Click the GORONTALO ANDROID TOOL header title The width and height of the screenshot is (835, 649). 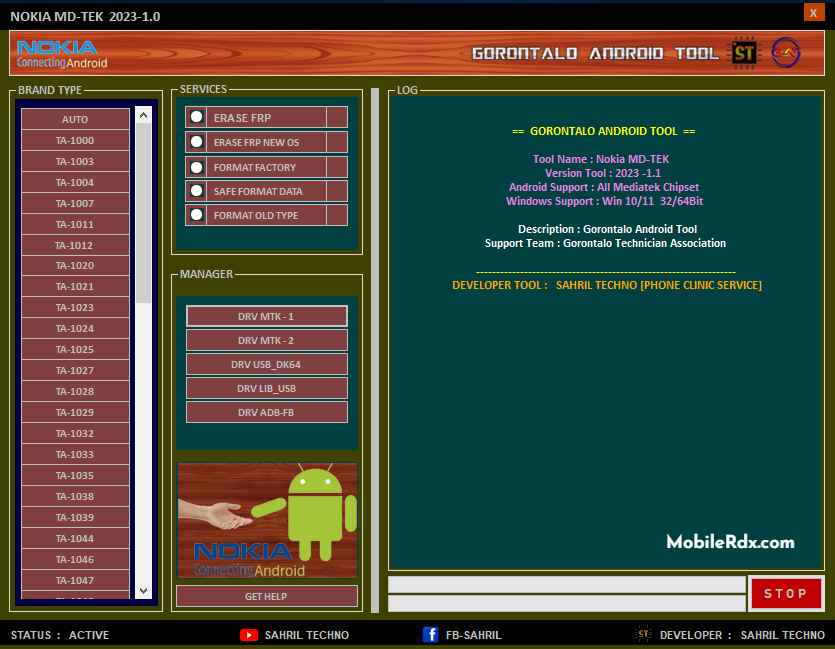click(595, 53)
